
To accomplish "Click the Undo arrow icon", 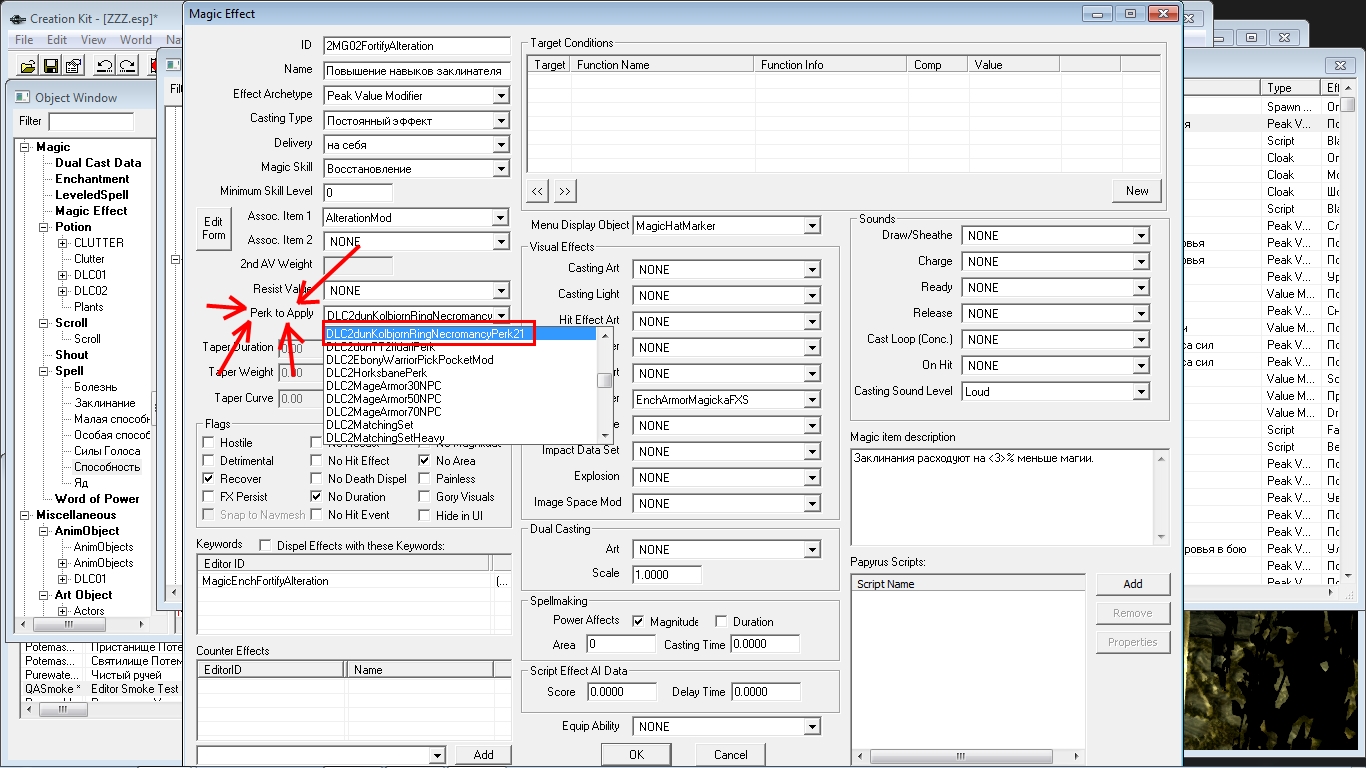I will point(104,66).
